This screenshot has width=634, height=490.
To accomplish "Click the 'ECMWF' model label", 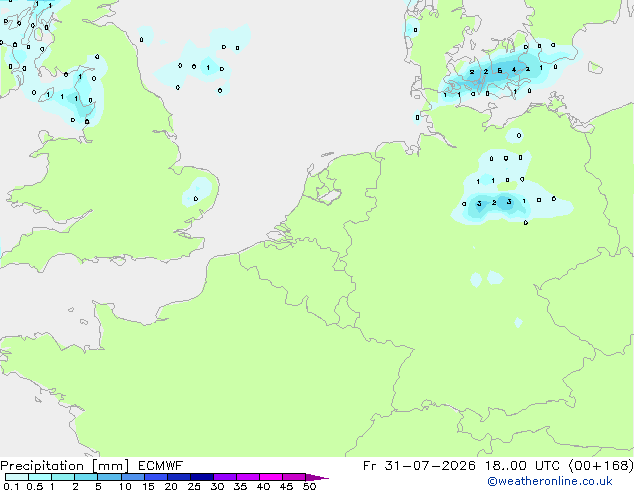I will coord(161,466).
